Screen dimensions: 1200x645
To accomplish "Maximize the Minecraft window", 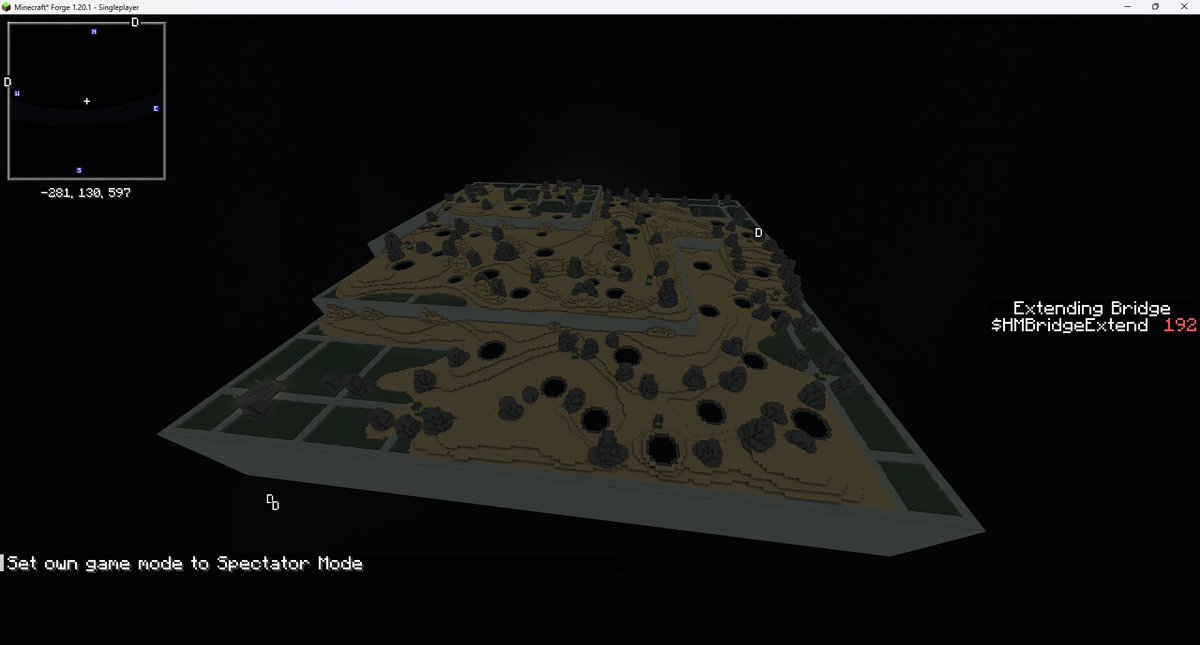I will (x=1155, y=6).
